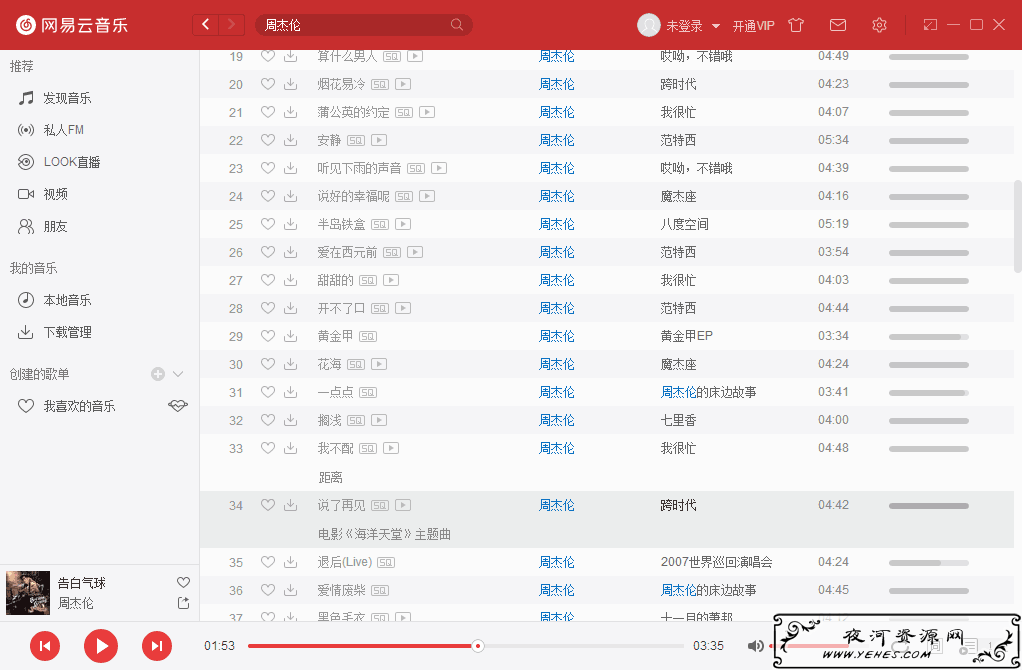The height and width of the screenshot is (670, 1022).
Task: Click the search magnifier icon
Action: 457,25
